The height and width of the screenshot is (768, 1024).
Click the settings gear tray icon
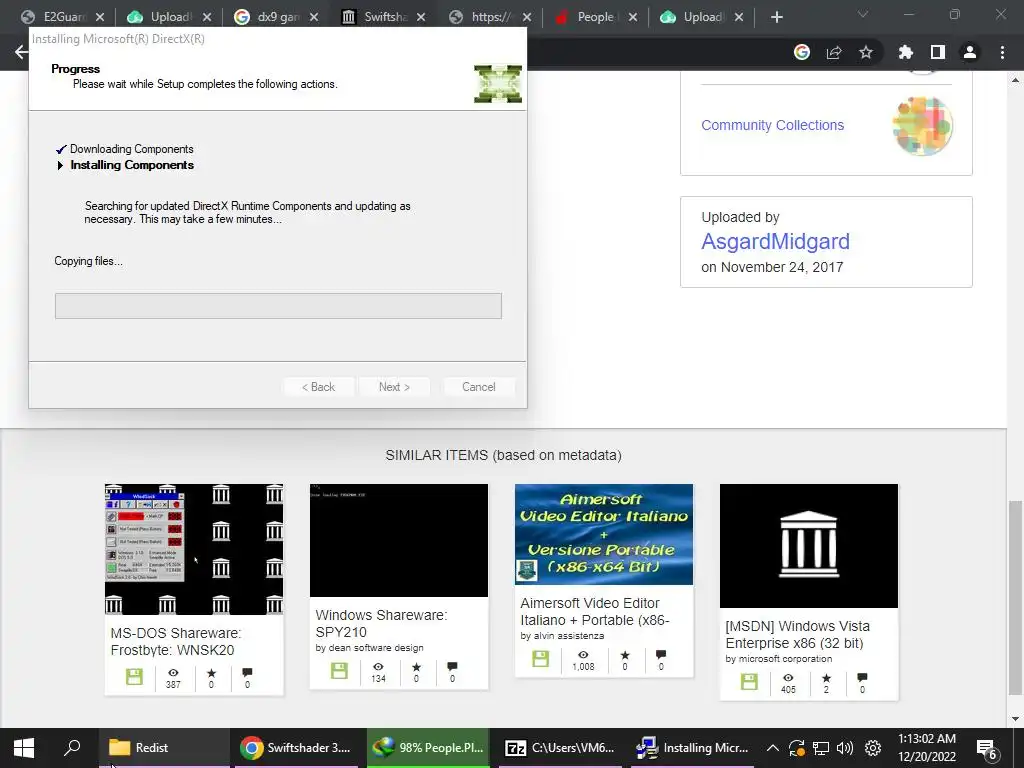pyautogui.click(x=873, y=748)
